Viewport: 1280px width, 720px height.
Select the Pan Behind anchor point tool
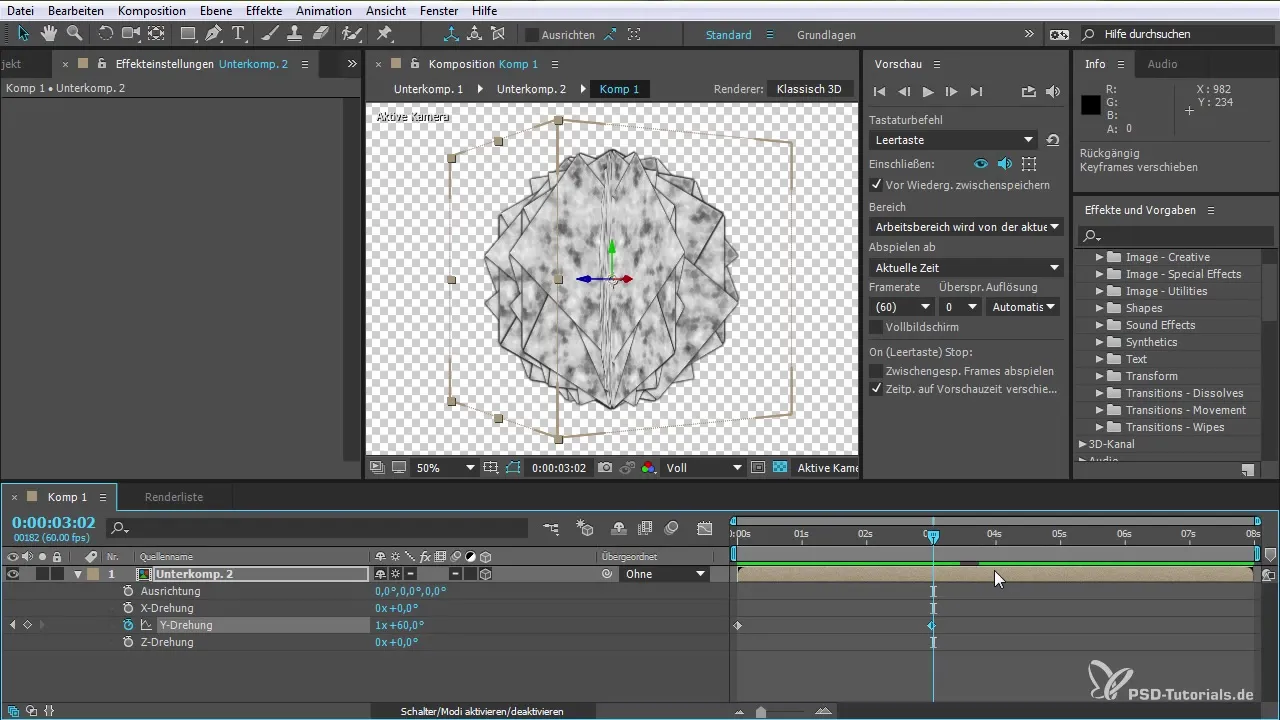pos(155,34)
